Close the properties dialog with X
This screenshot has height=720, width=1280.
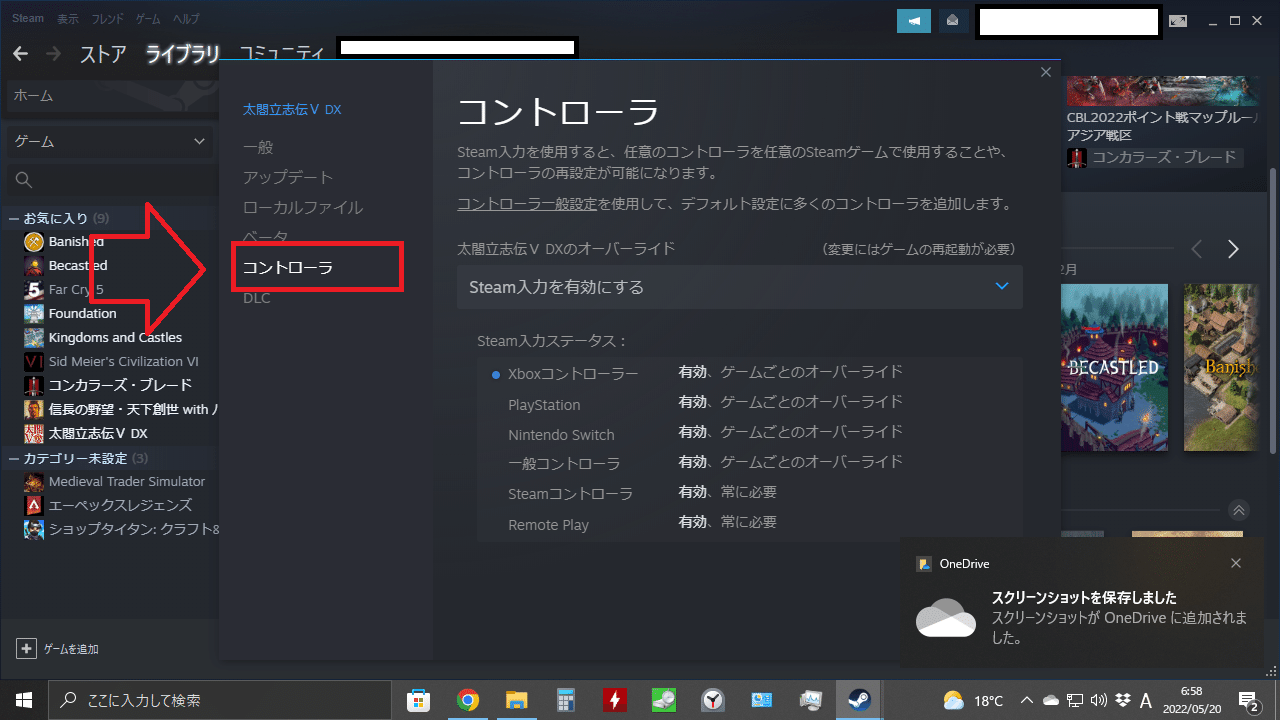[1046, 72]
